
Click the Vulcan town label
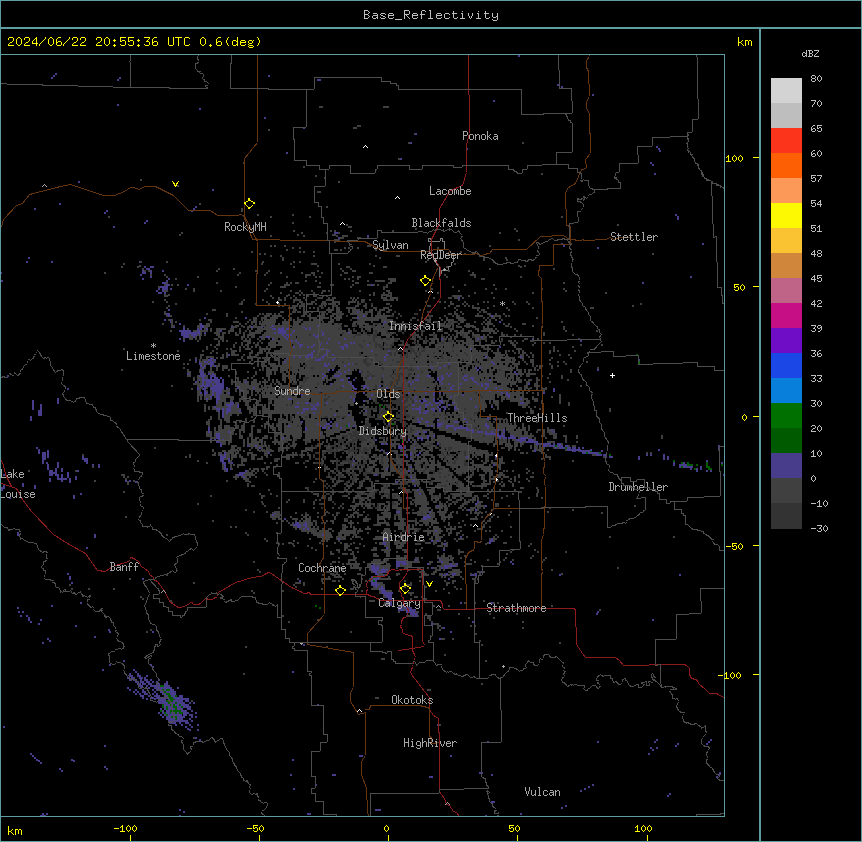tap(543, 792)
